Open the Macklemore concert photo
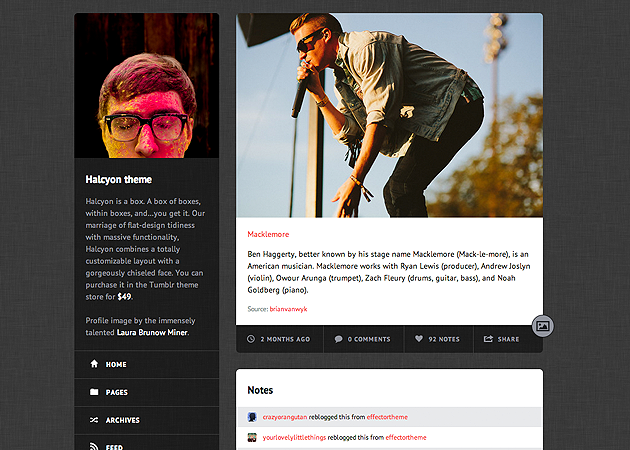The image size is (630, 450). point(389,115)
